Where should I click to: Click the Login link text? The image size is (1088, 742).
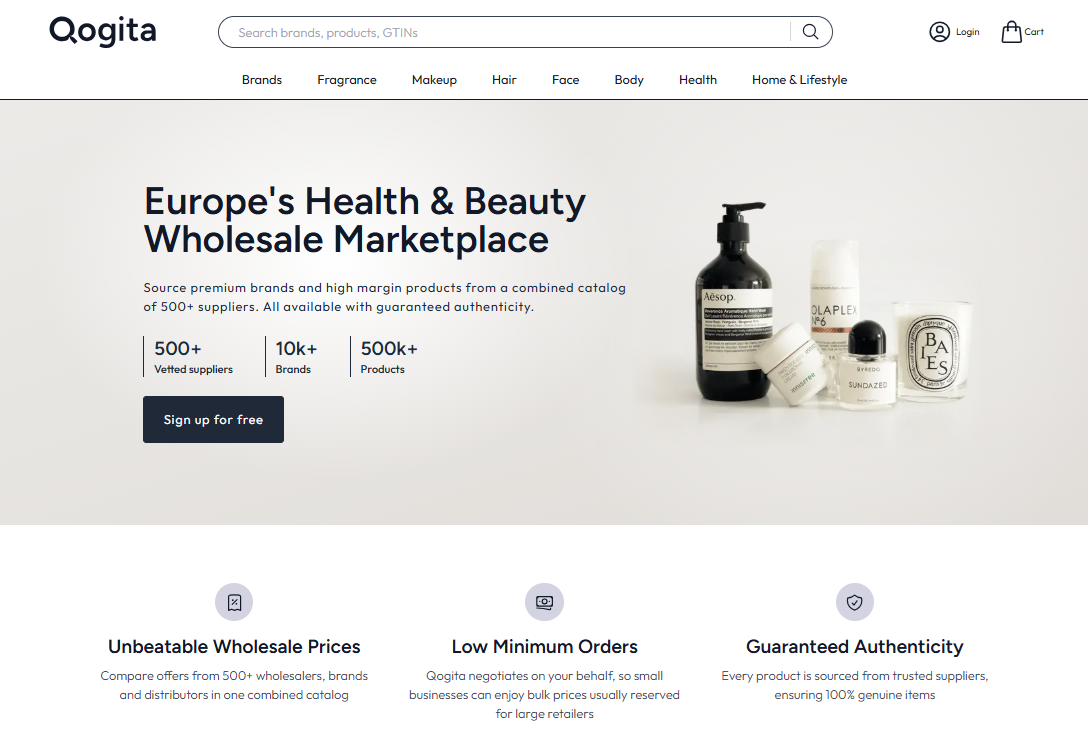click(x=967, y=32)
